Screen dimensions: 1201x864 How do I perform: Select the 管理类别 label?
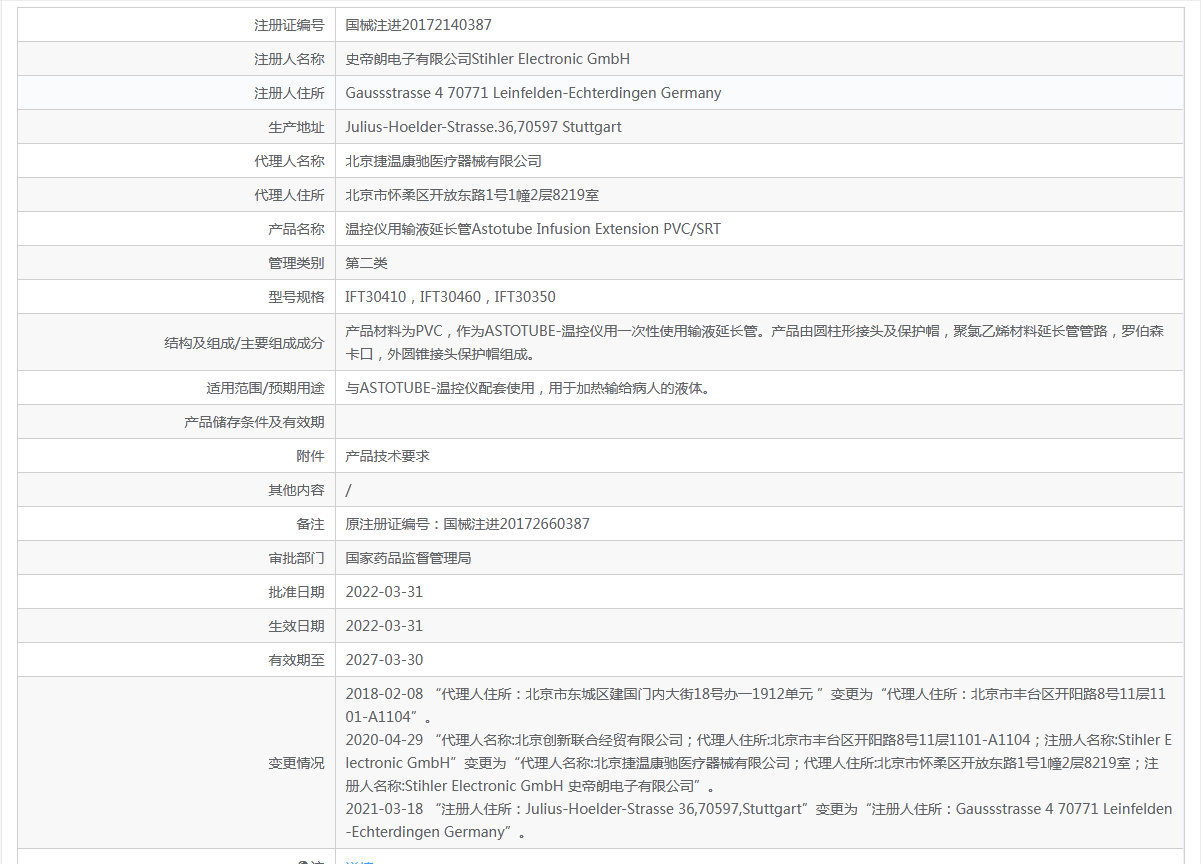coord(296,263)
